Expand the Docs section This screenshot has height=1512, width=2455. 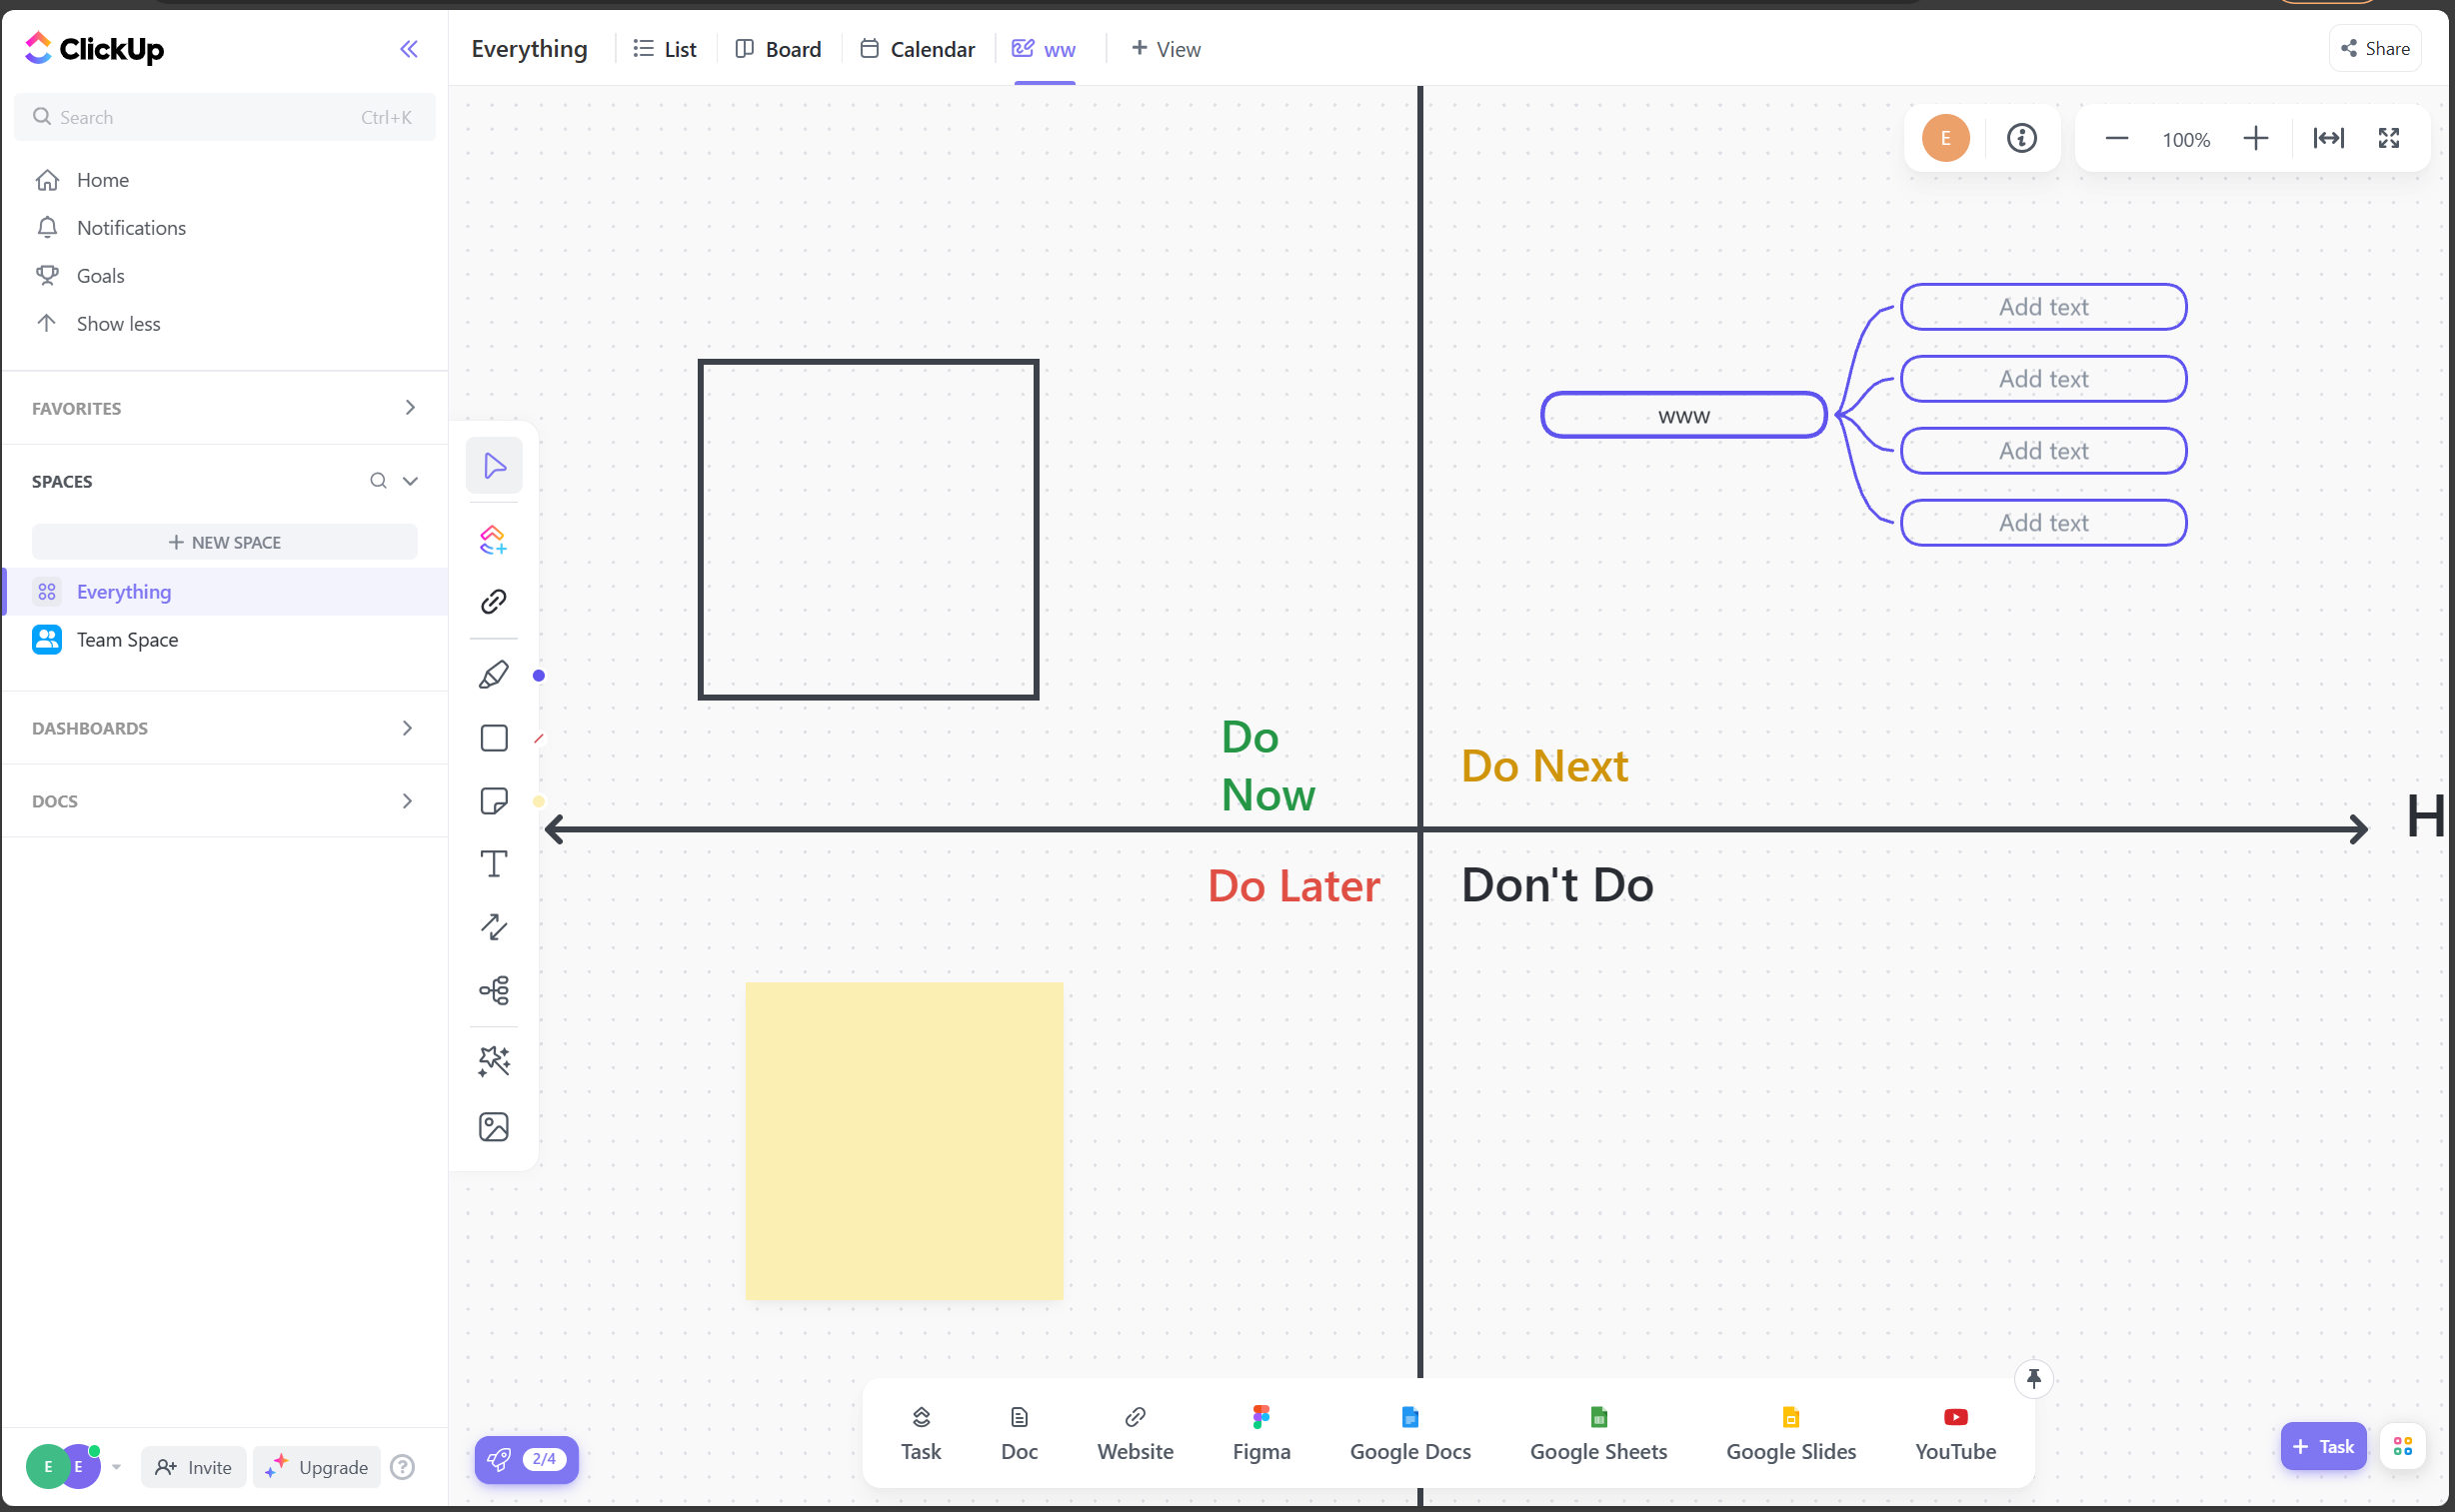(411, 799)
